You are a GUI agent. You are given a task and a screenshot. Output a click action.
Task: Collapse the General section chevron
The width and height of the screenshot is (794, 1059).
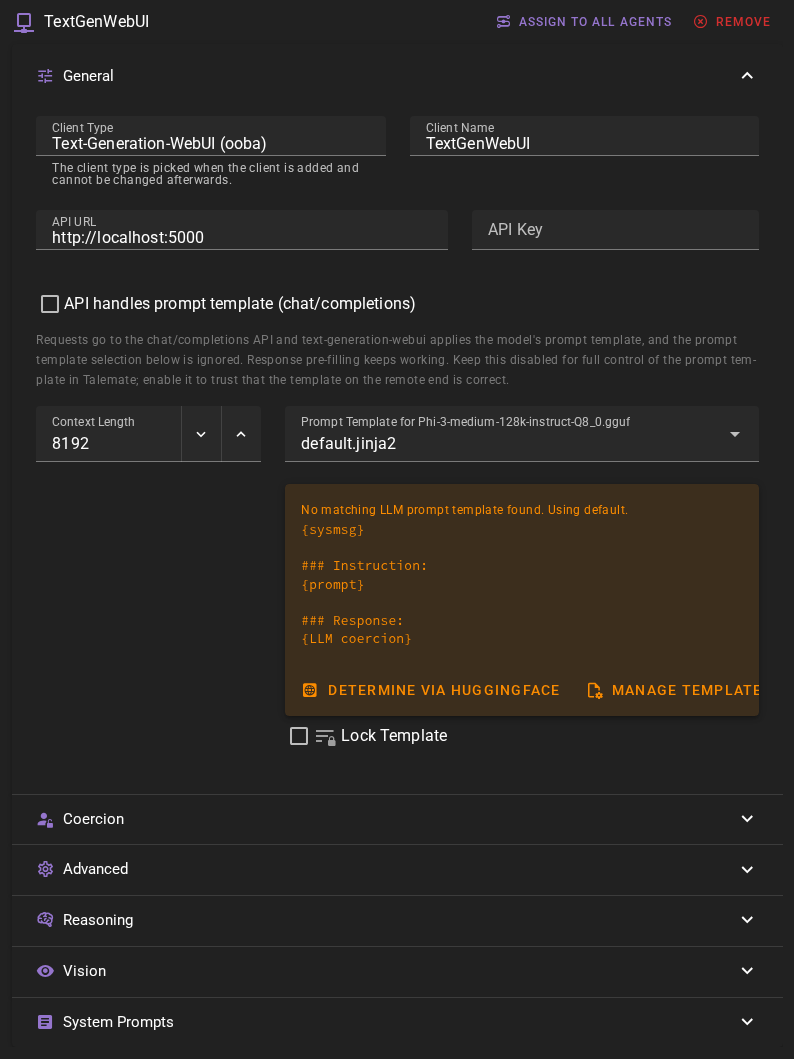(747, 76)
